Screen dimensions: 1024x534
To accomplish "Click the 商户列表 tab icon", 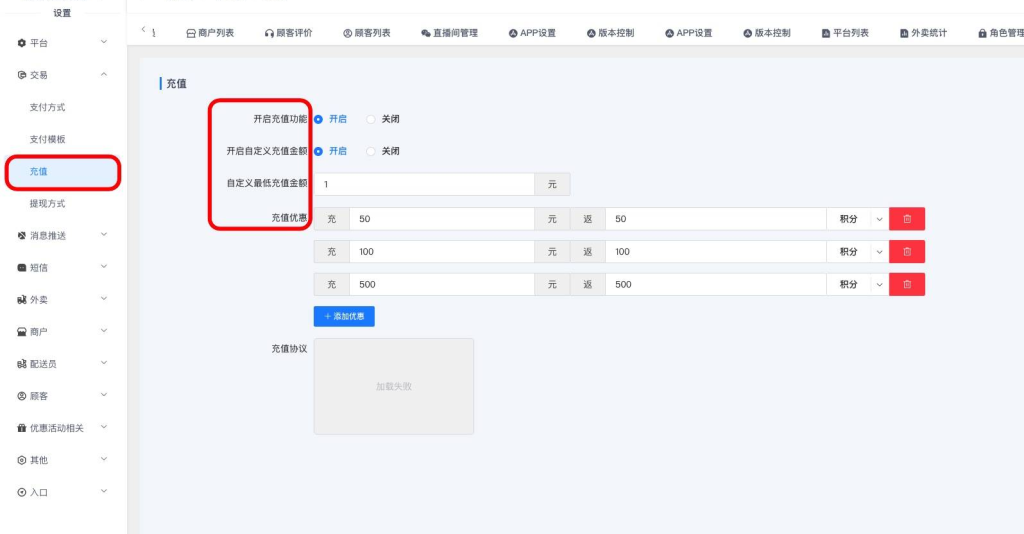I will (x=191, y=33).
